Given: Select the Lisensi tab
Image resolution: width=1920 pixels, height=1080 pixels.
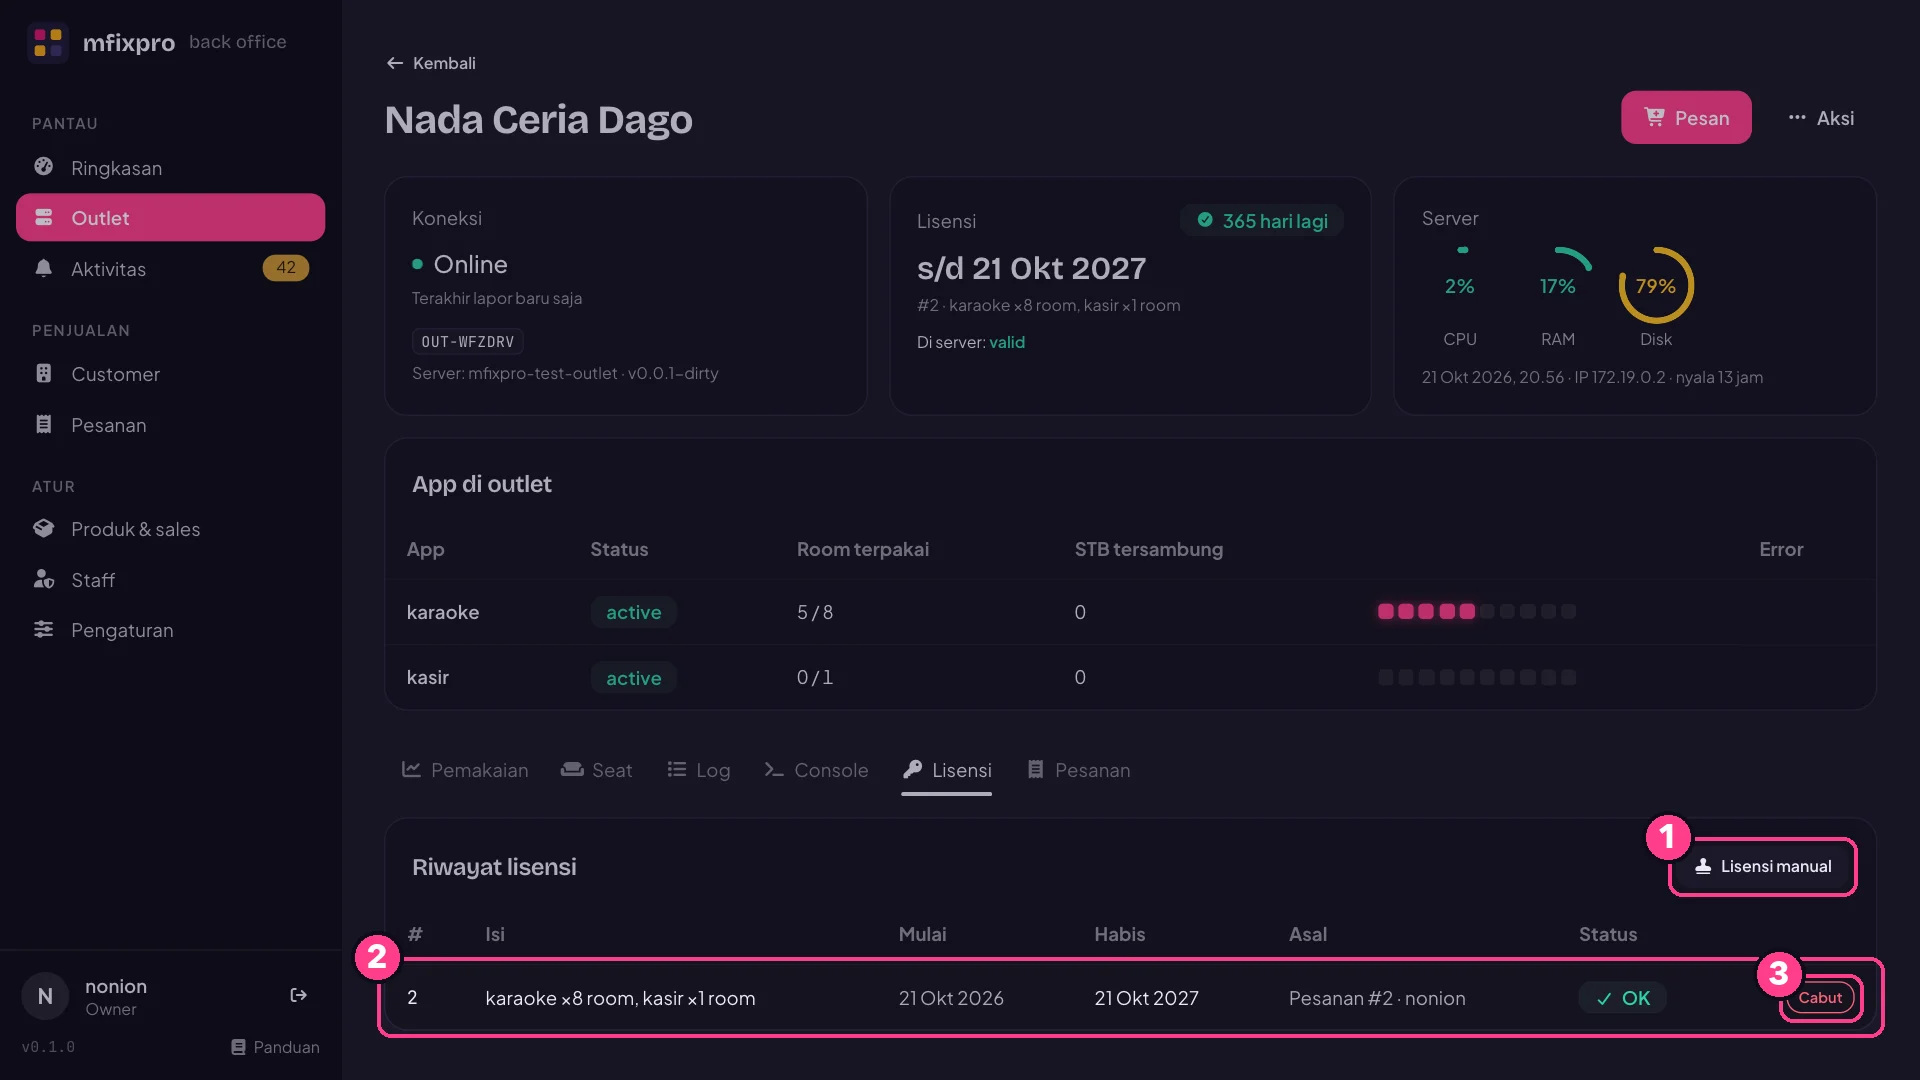Looking at the screenshot, I should click(x=946, y=770).
